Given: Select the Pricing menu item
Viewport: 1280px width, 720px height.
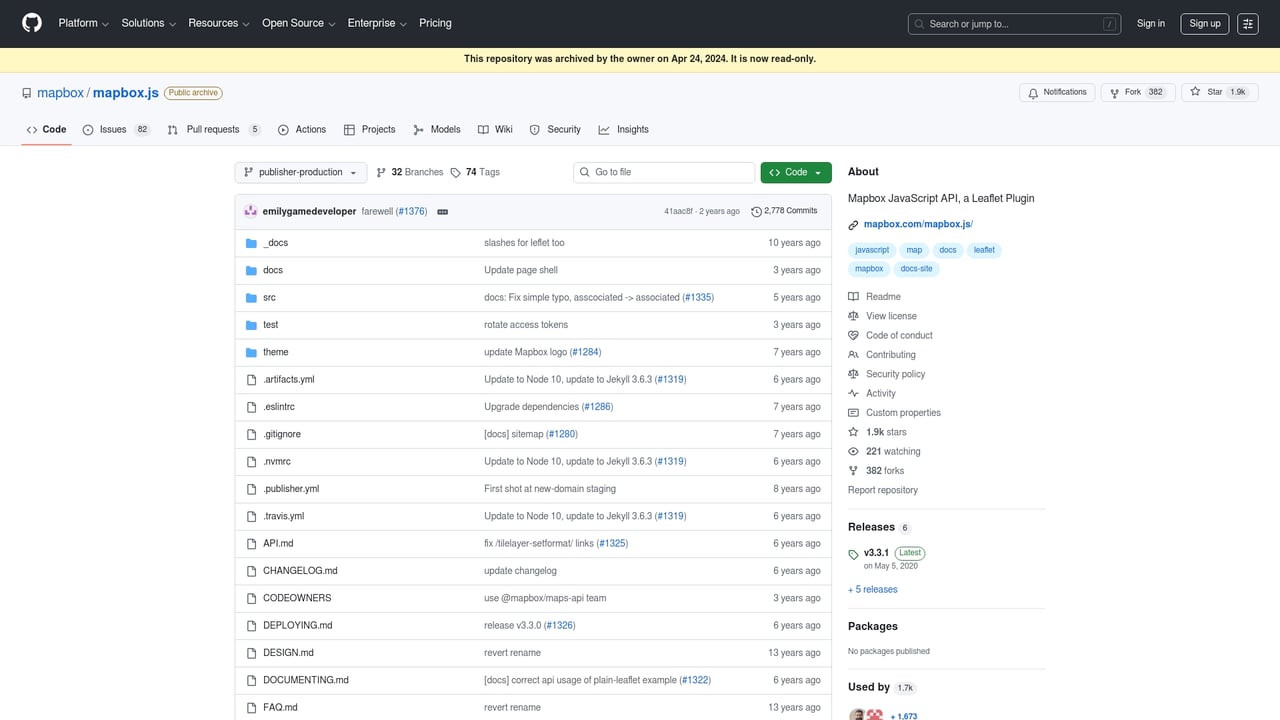Looking at the screenshot, I should tap(435, 23).
